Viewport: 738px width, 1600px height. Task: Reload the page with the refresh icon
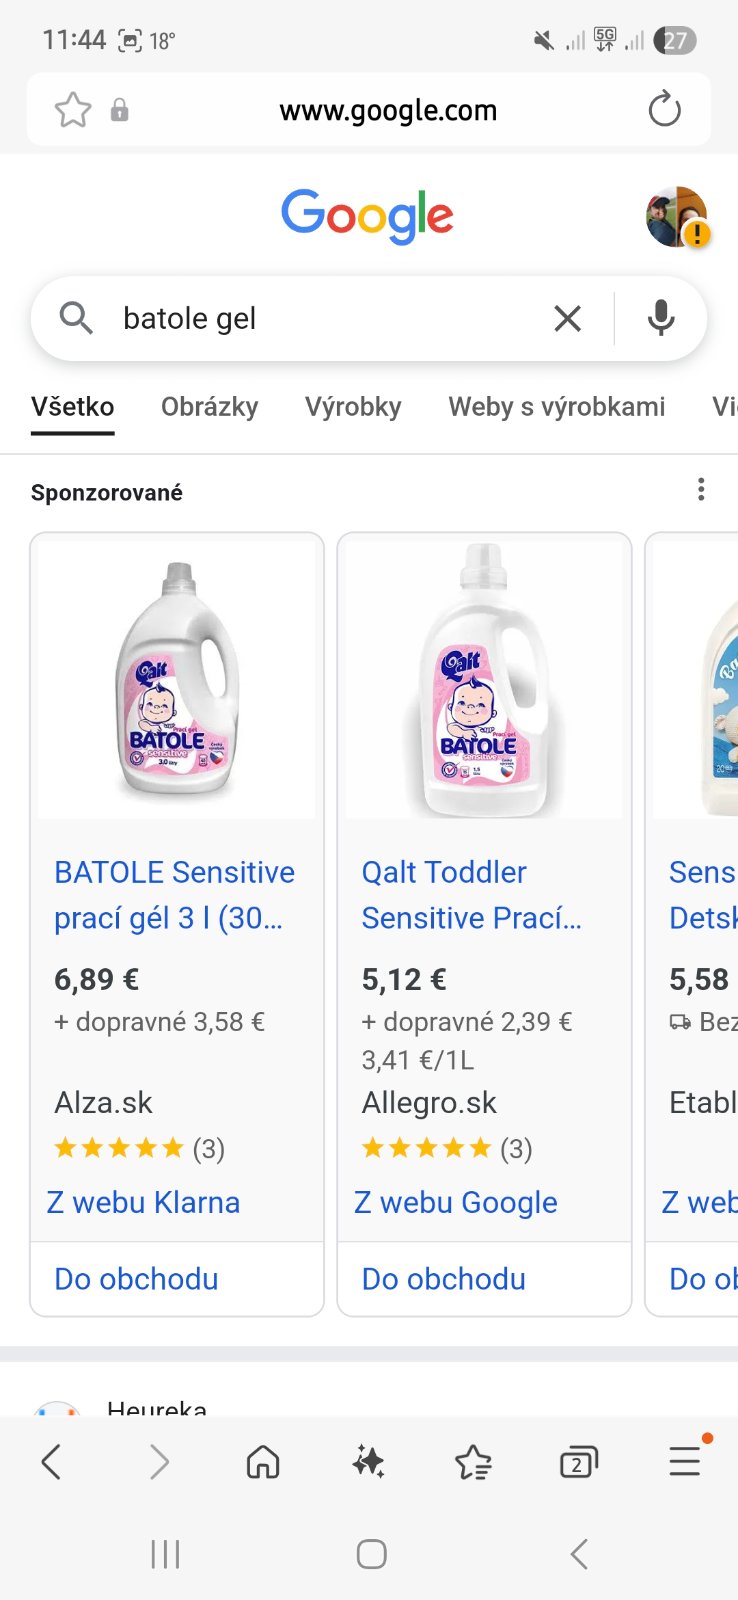coord(664,109)
